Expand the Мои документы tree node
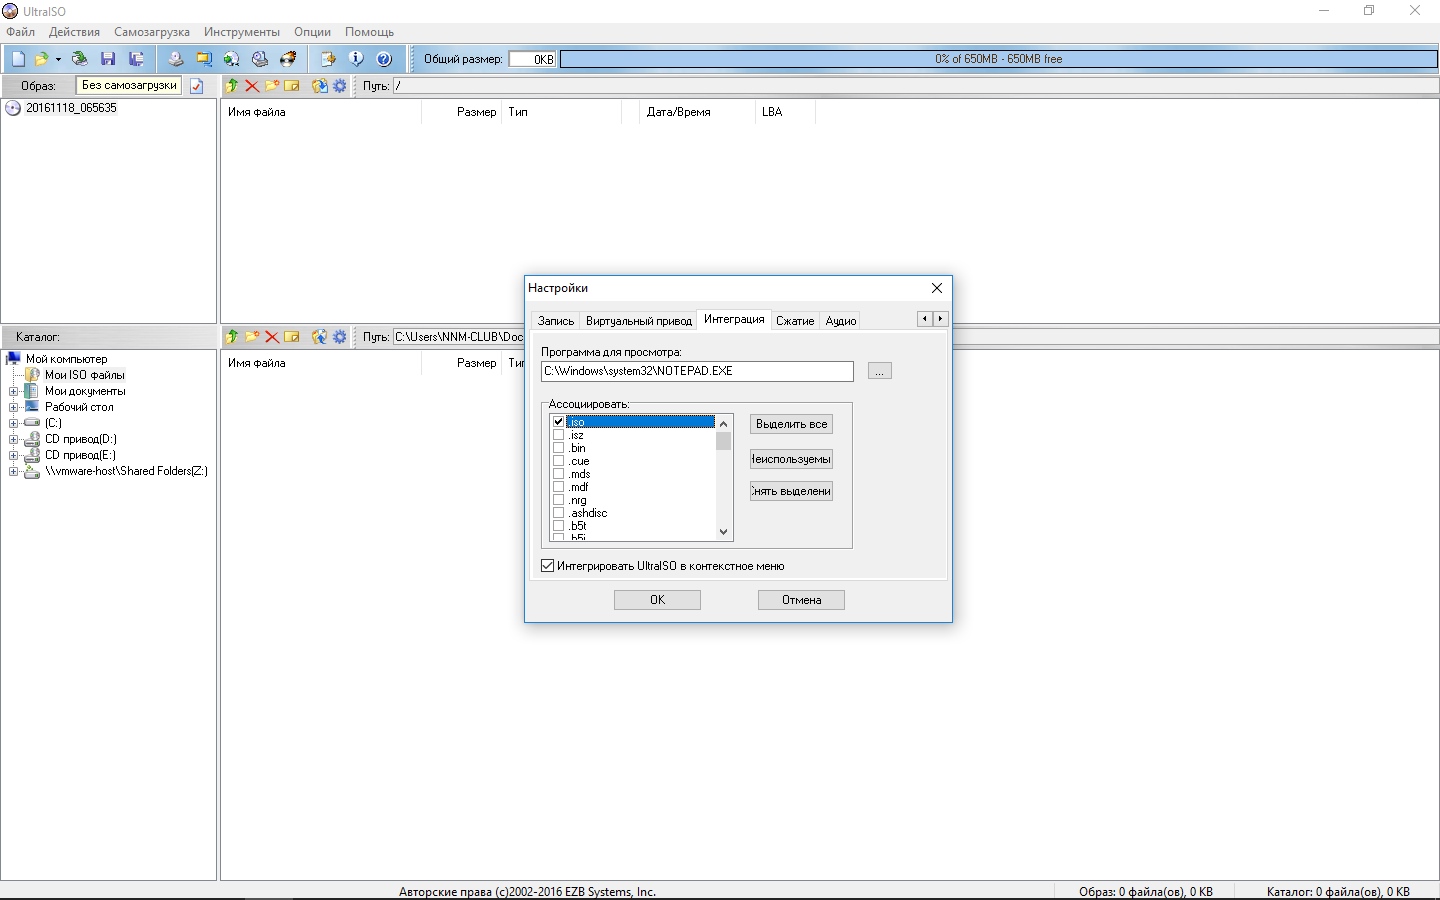 [x=14, y=391]
